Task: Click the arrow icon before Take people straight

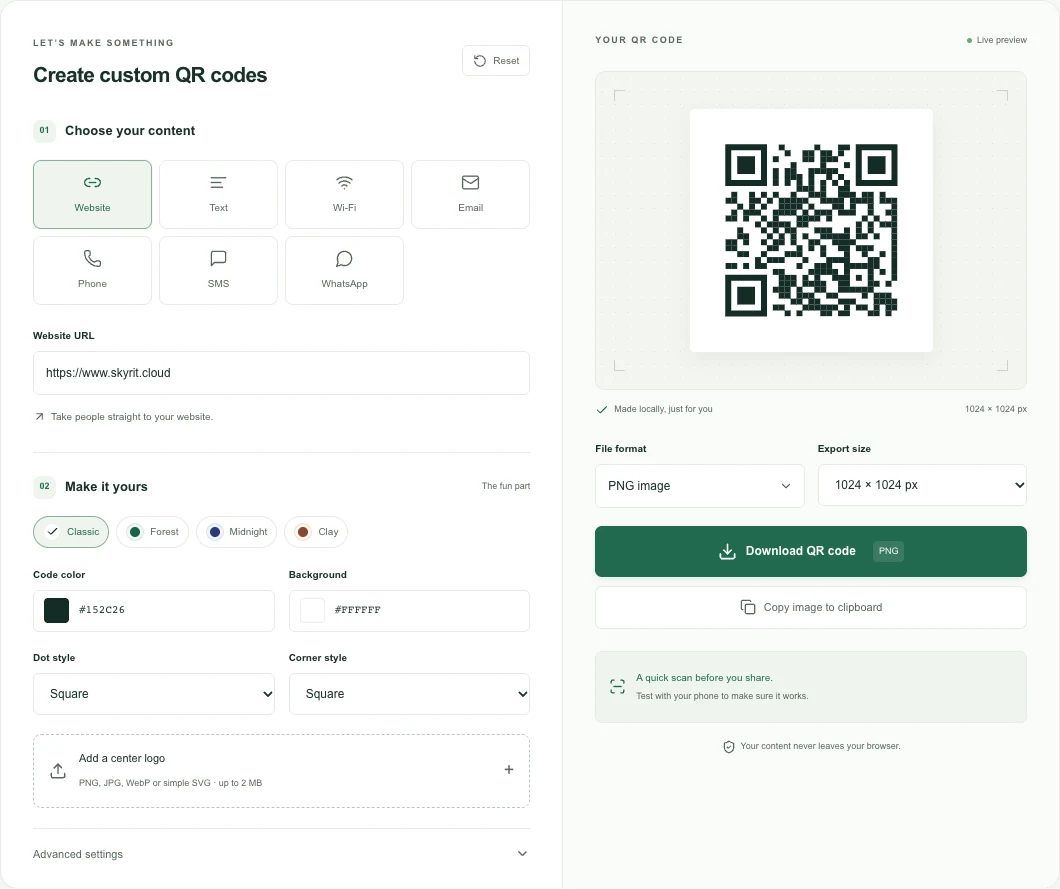Action: [x=39, y=416]
